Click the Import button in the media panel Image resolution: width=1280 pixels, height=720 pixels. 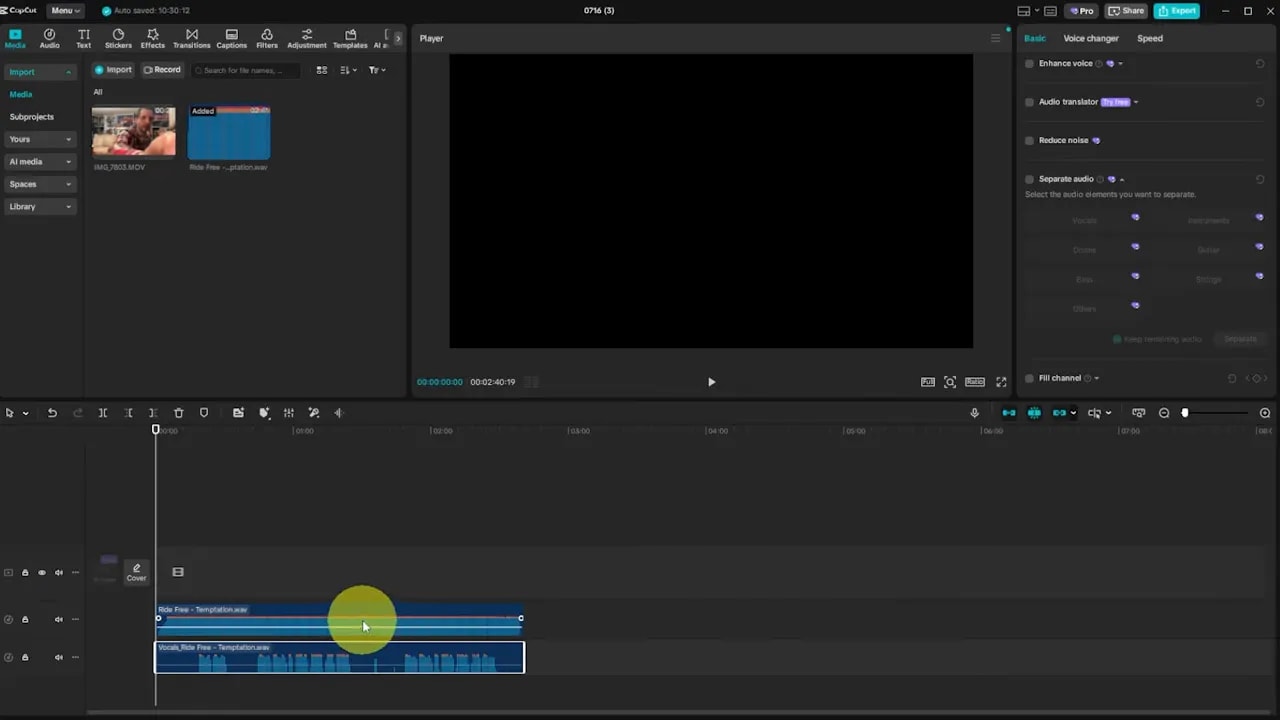pos(113,69)
